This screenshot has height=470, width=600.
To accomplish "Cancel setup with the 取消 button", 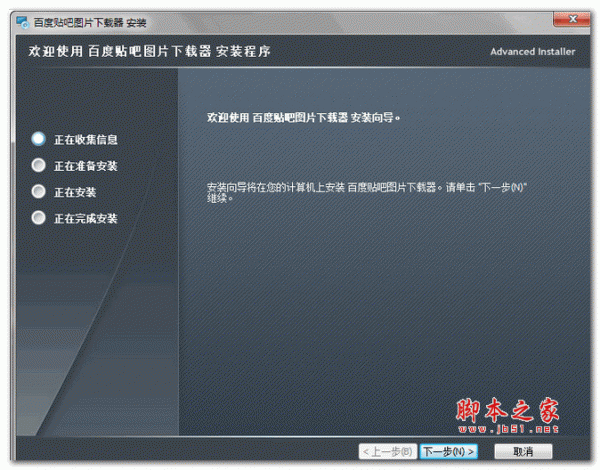I will tap(523, 452).
